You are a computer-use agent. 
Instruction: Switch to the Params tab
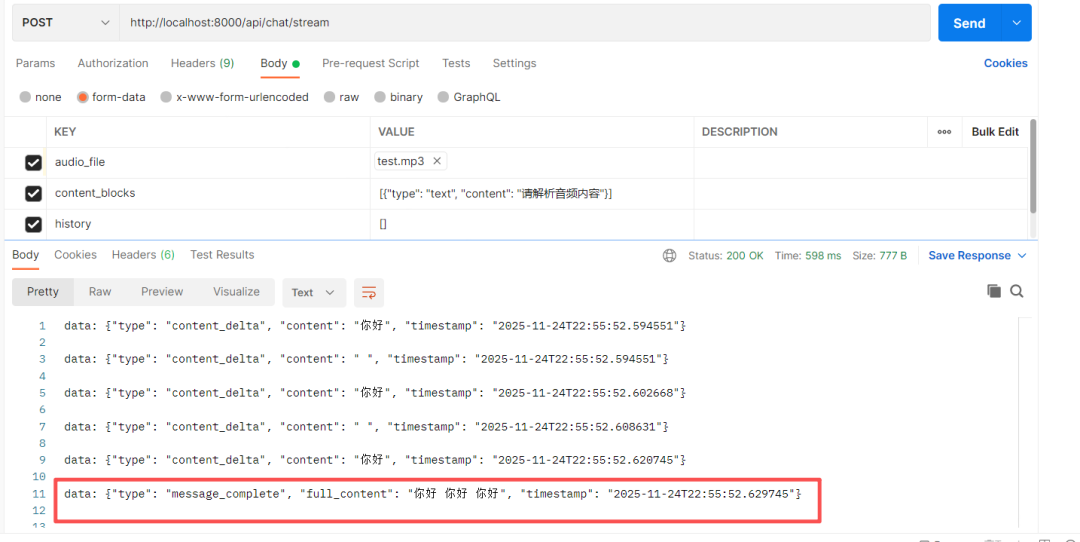(35, 63)
